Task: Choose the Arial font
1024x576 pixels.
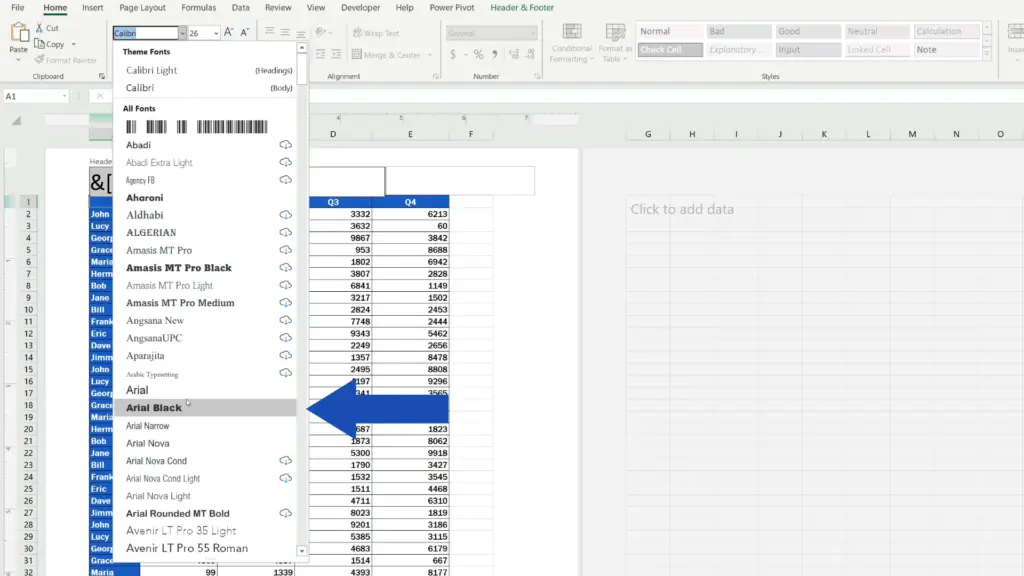Action: pos(205,390)
